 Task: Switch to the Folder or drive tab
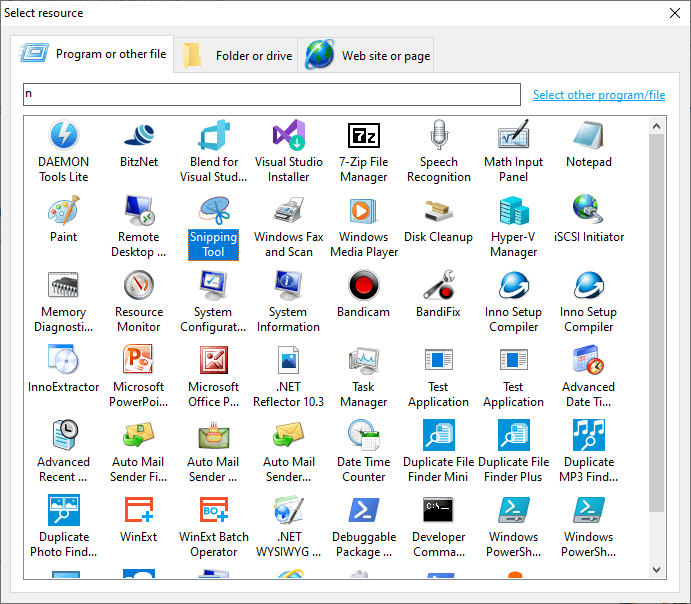coord(236,56)
